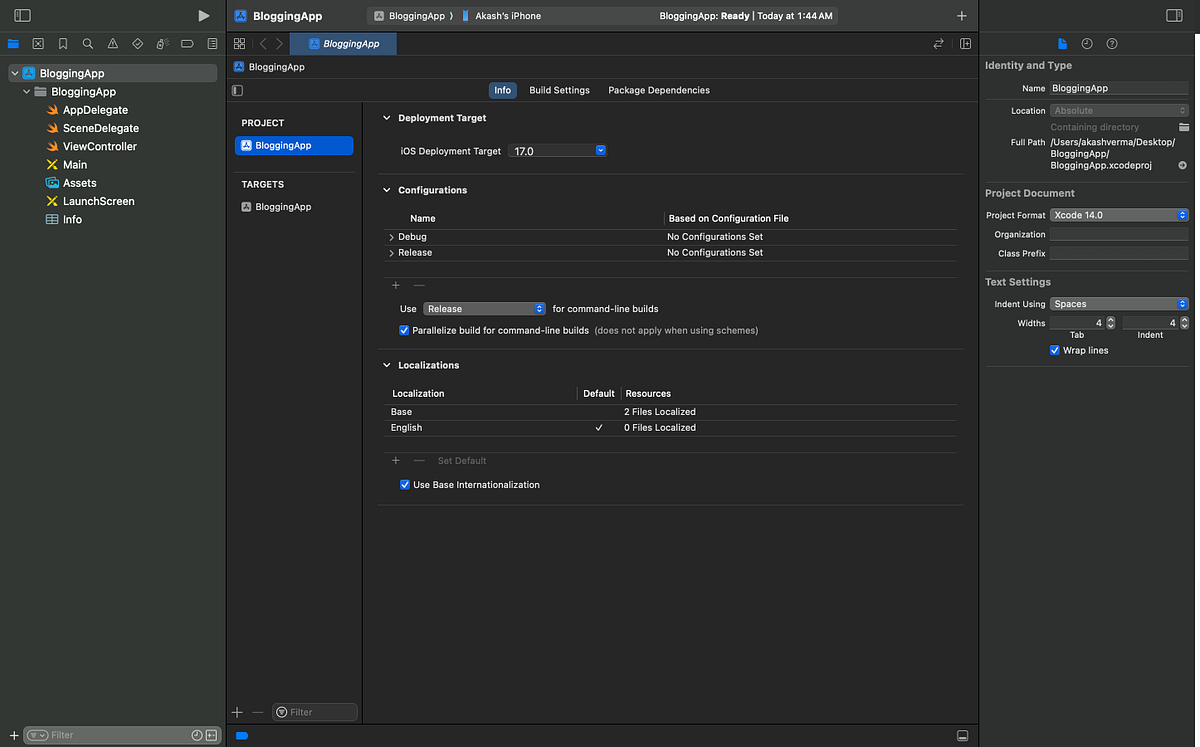Show the Issue navigator
Image resolution: width=1200 pixels, height=747 pixels.
(110, 43)
